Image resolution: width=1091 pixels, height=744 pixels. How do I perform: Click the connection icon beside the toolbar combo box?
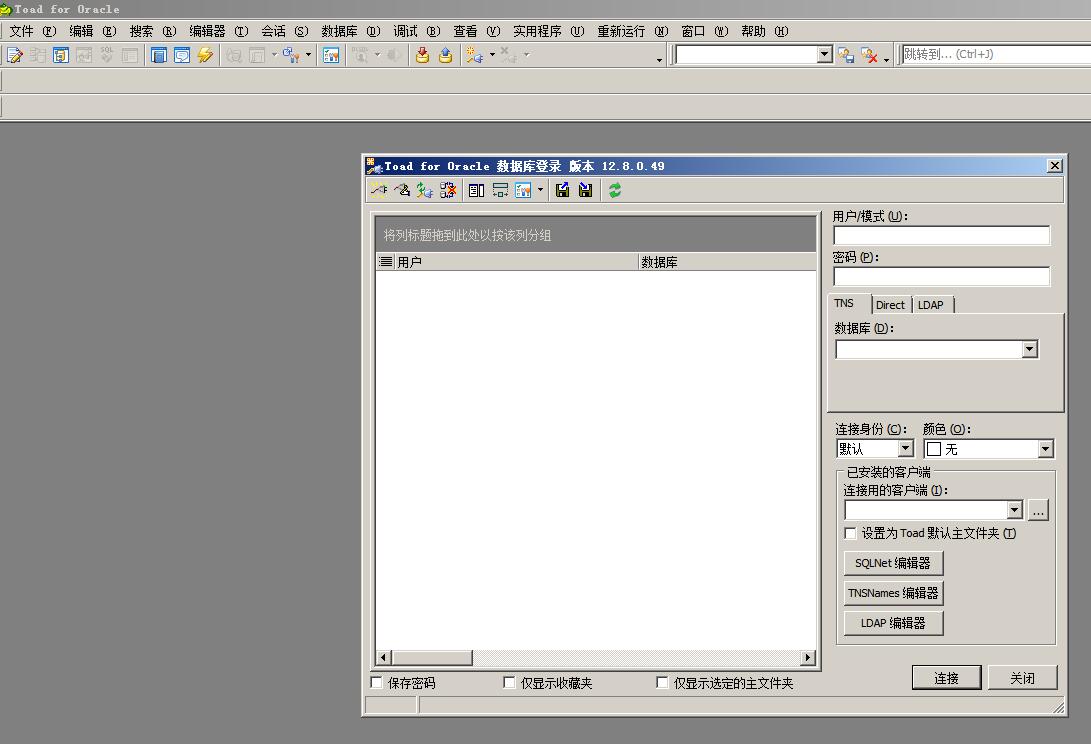coord(846,55)
